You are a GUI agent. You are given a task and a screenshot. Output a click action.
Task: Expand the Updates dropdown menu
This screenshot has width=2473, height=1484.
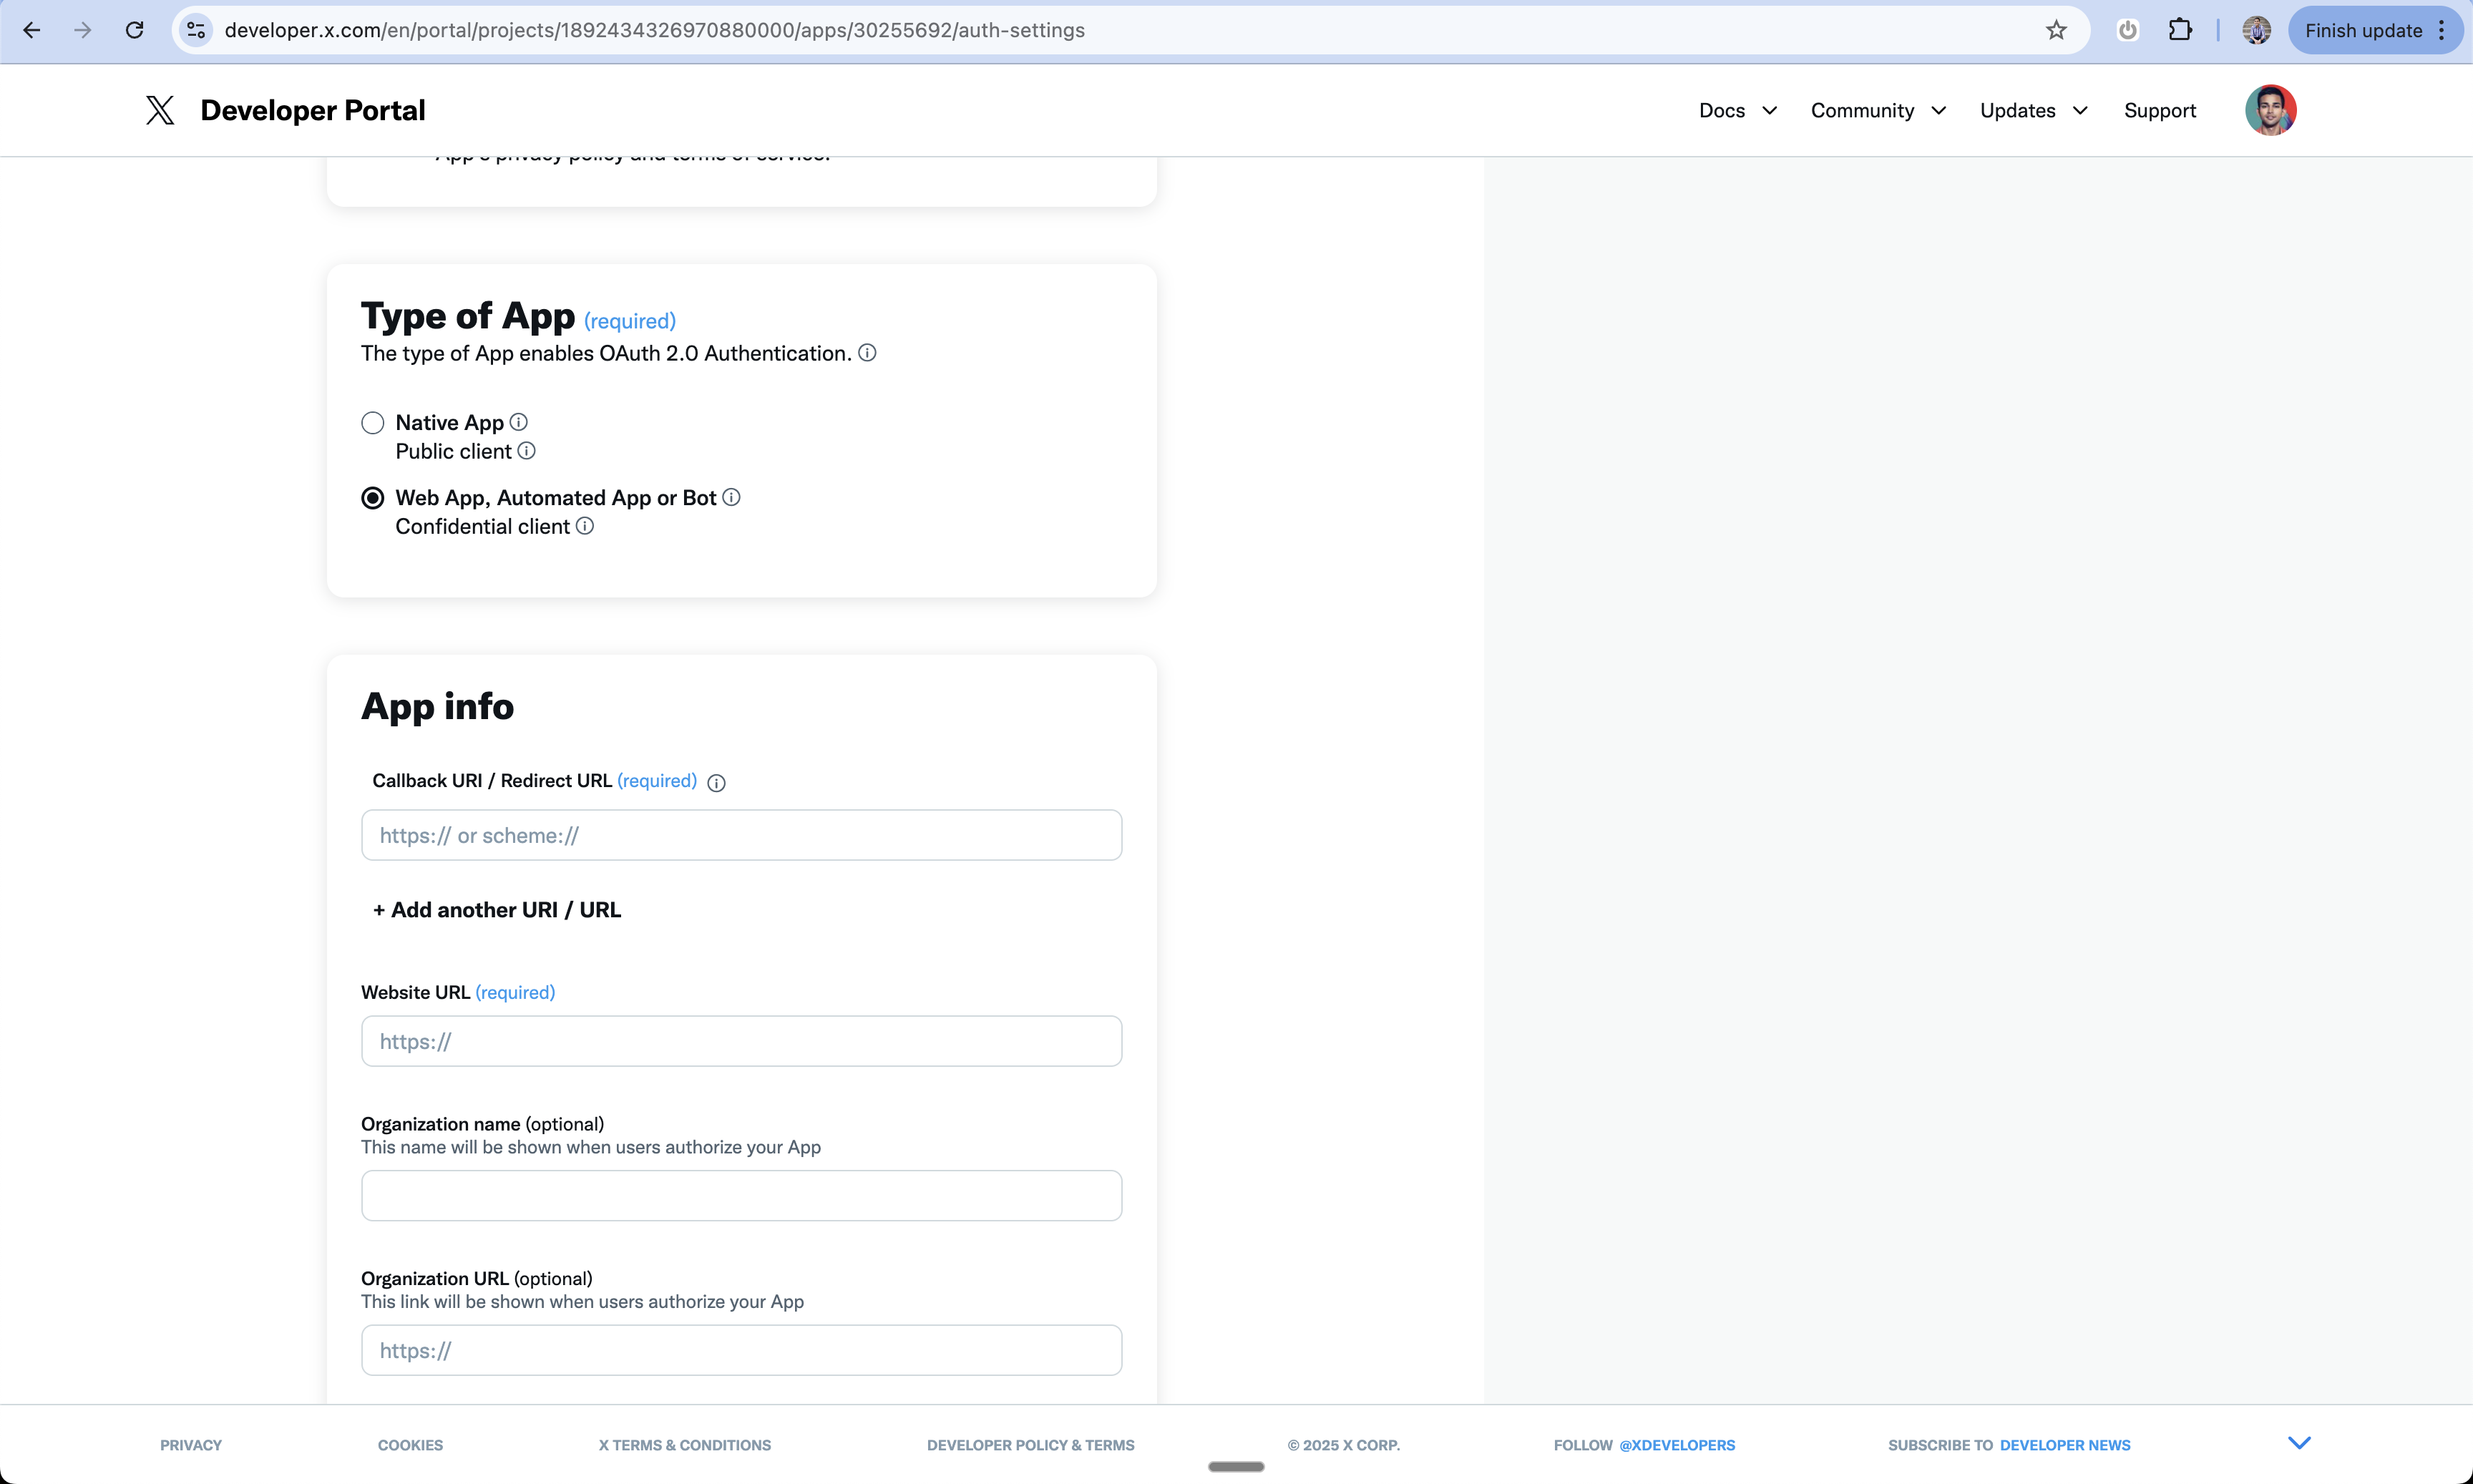coord(2033,110)
